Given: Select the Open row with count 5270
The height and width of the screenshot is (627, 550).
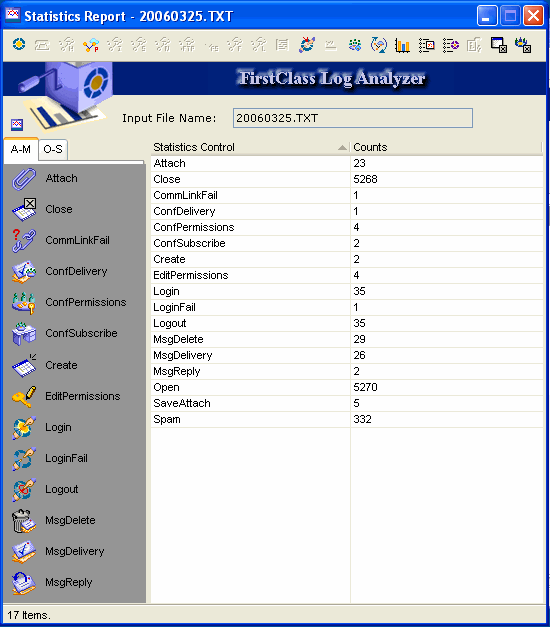Looking at the screenshot, I should coord(346,387).
